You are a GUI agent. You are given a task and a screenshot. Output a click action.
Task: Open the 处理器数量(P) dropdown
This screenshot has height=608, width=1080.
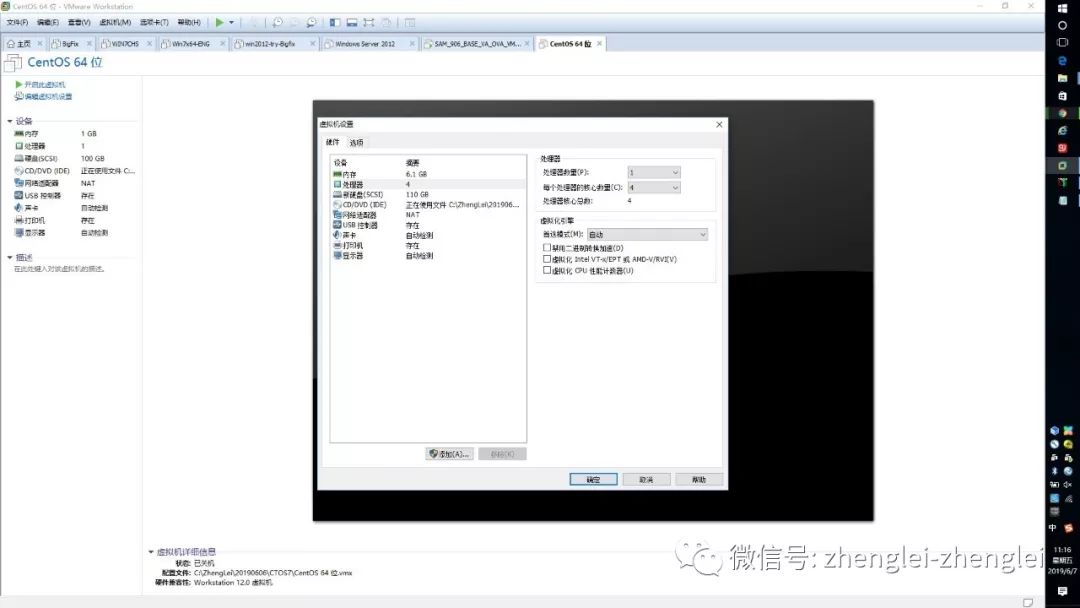[x=654, y=172]
